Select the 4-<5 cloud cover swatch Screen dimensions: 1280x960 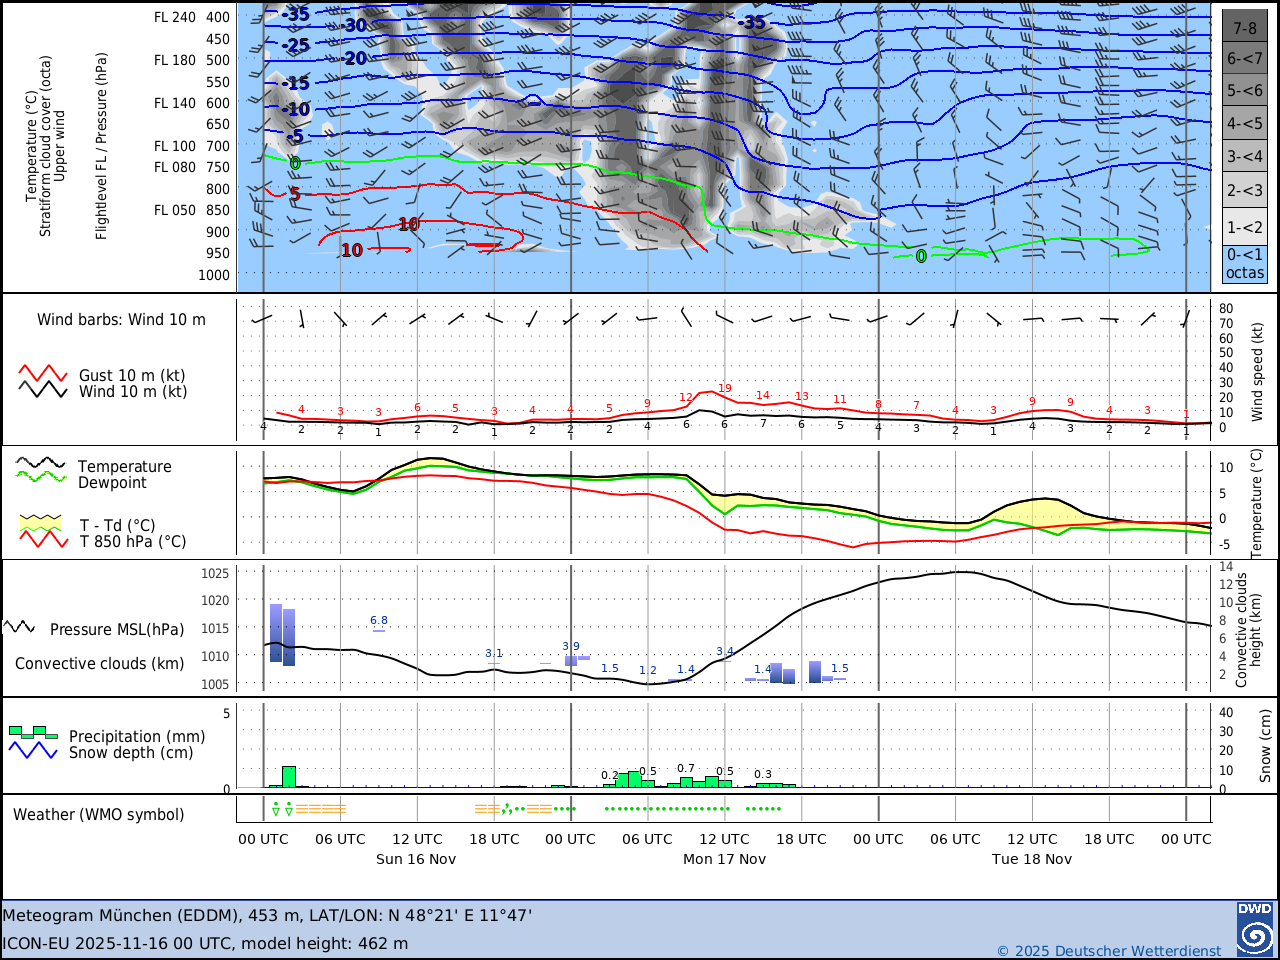point(1245,123)
